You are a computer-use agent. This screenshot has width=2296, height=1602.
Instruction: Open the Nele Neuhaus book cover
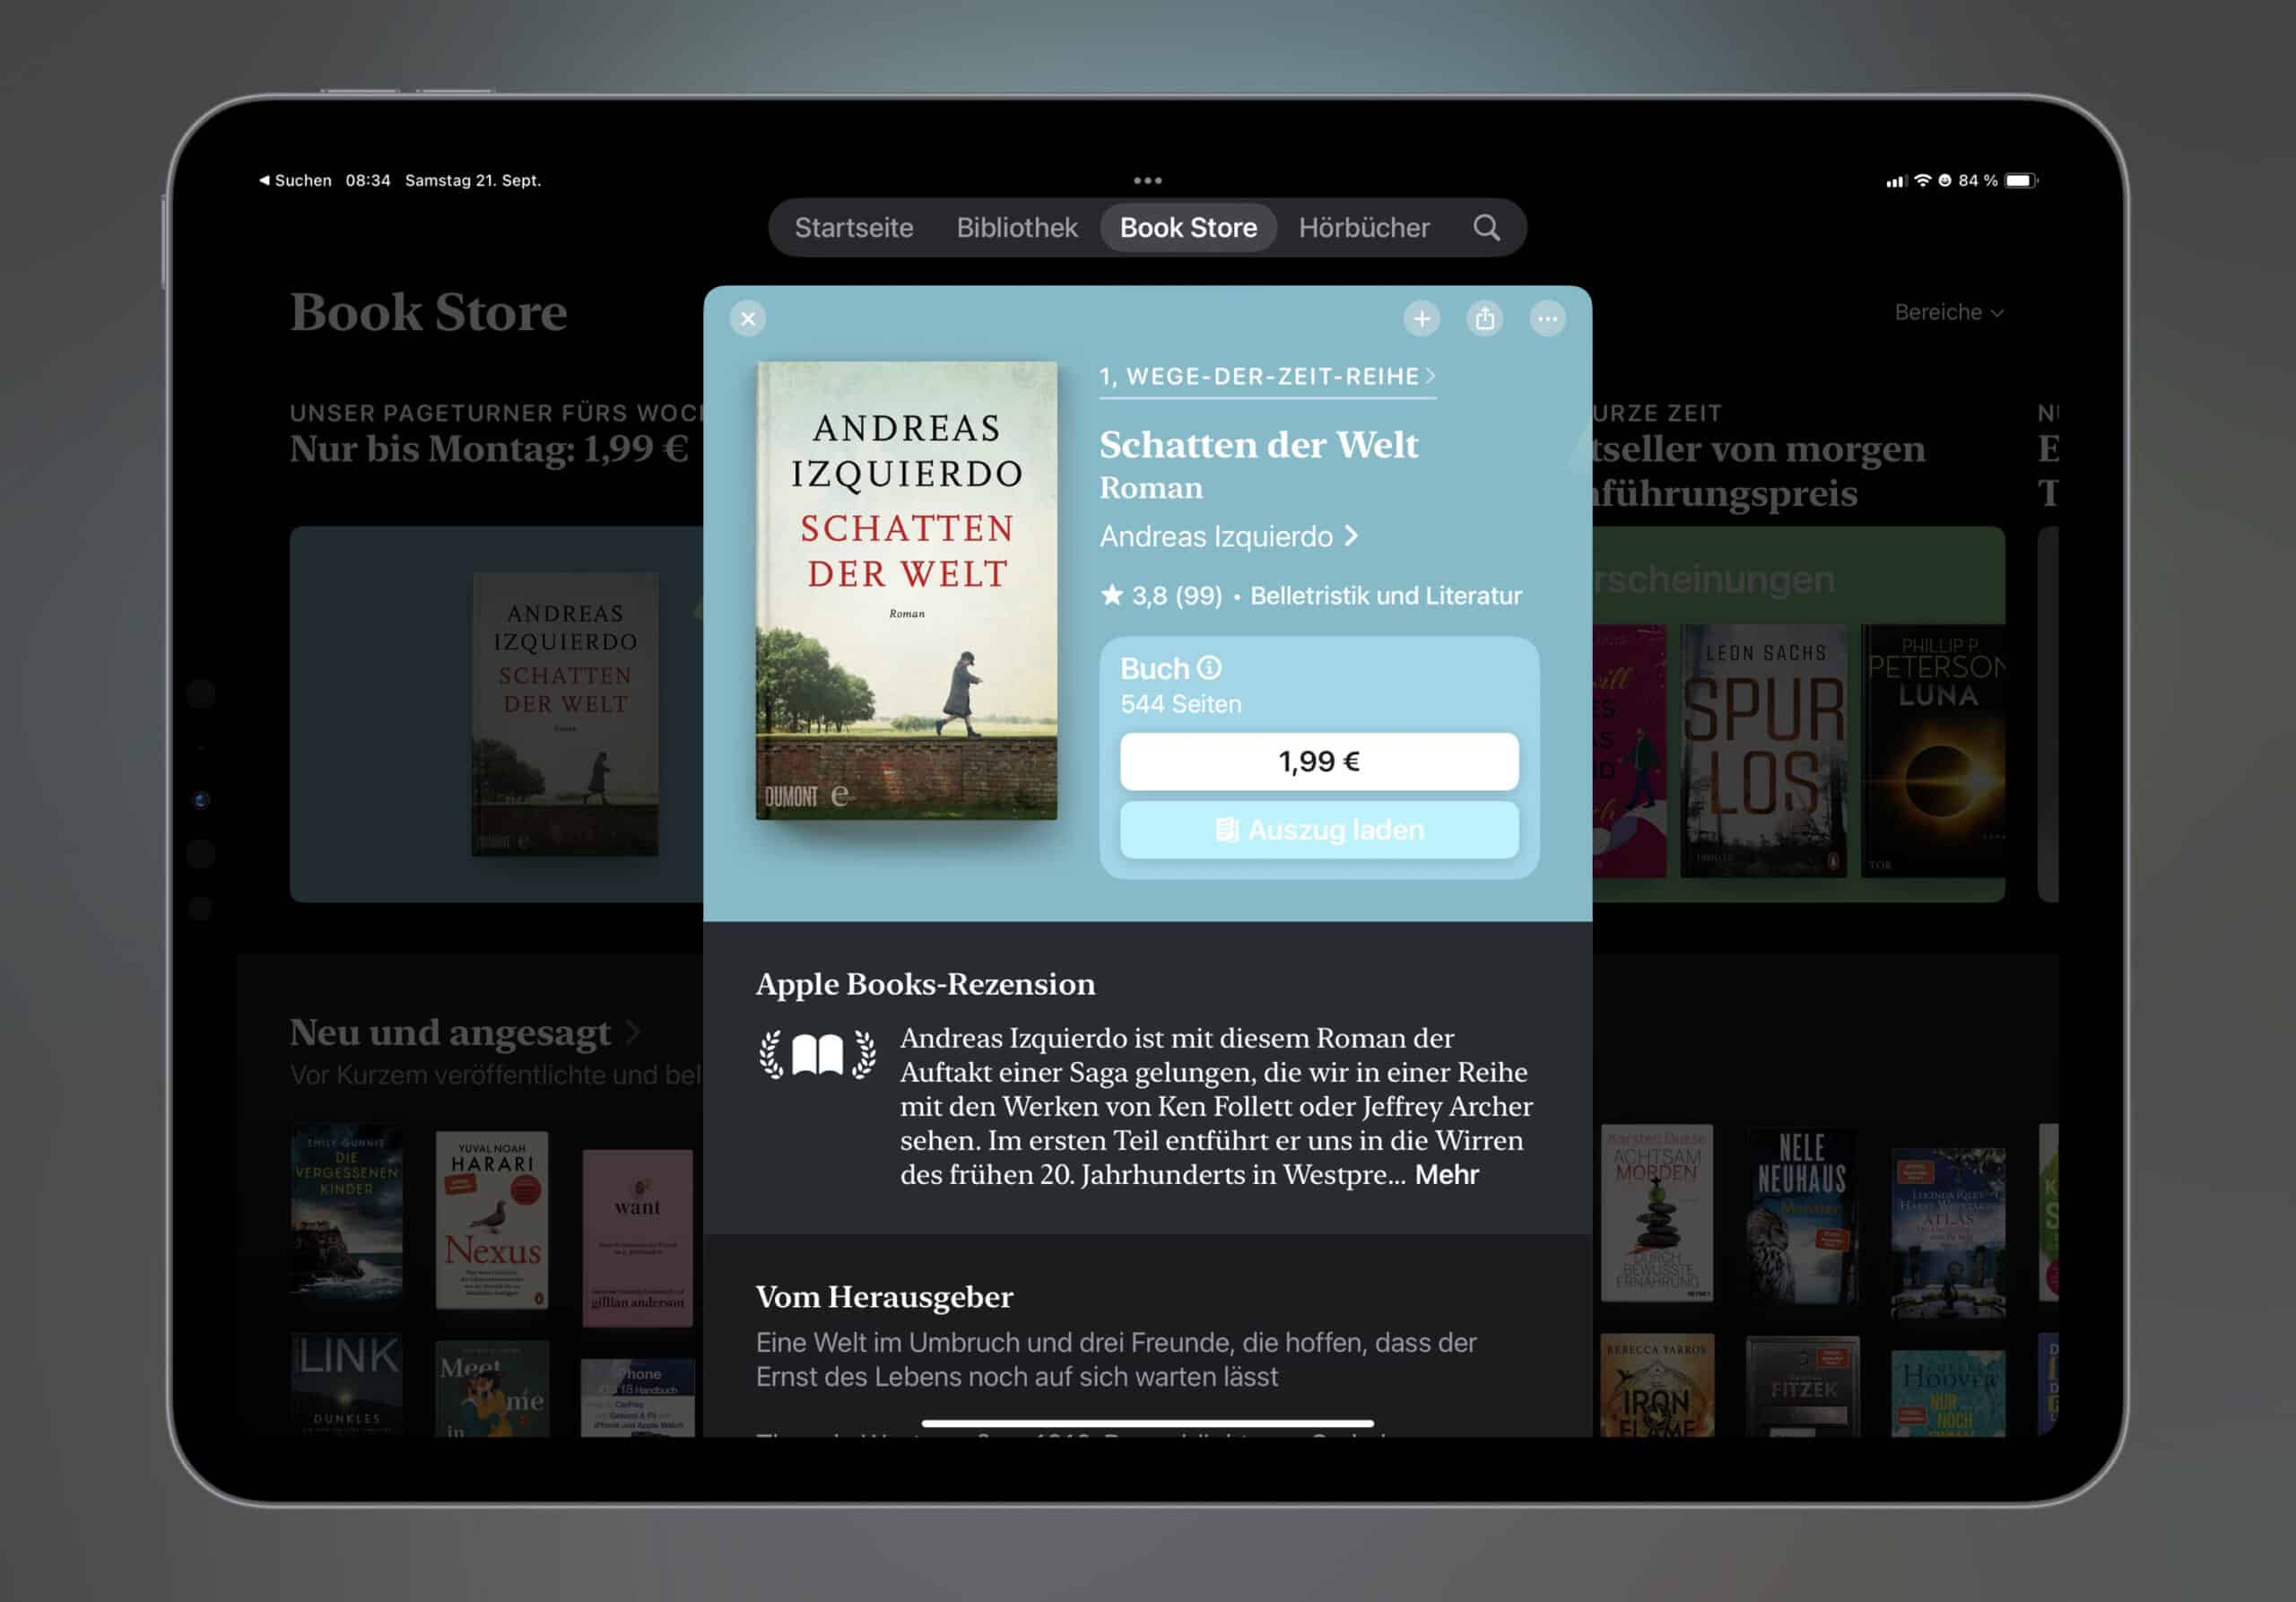1802,1216
